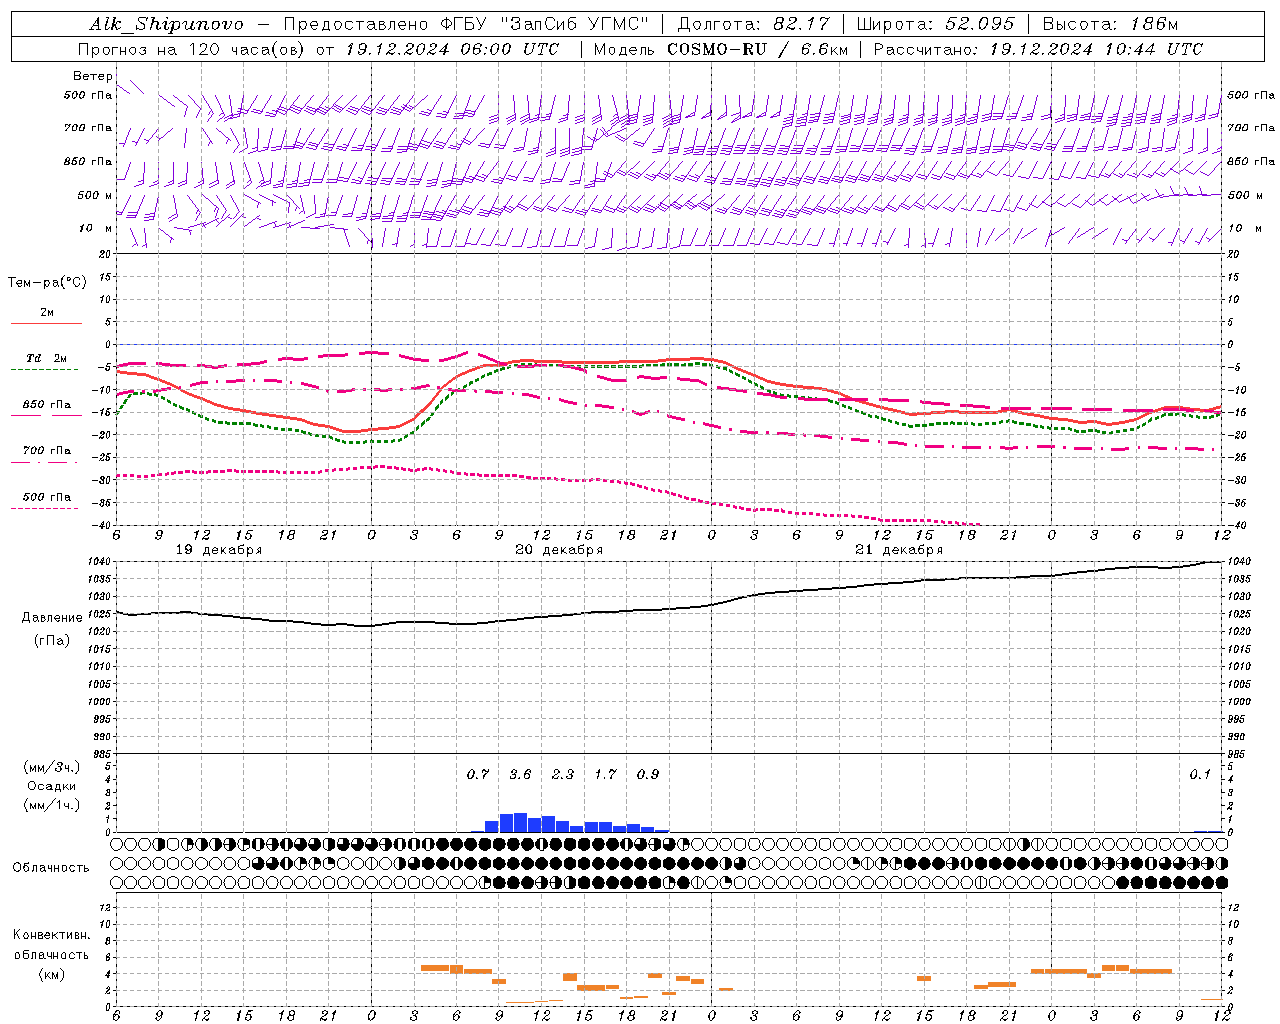Click the 850 гПа temperature legend label

(47, 404)
